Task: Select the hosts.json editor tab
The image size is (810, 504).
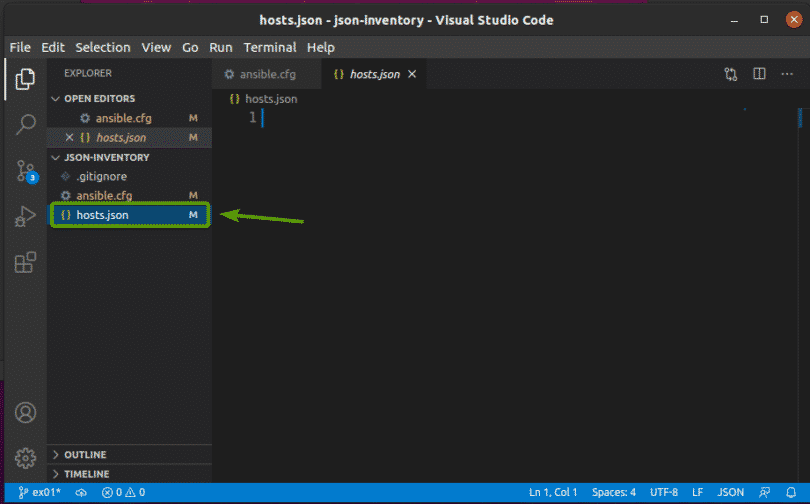Action: tap(375, 74)
